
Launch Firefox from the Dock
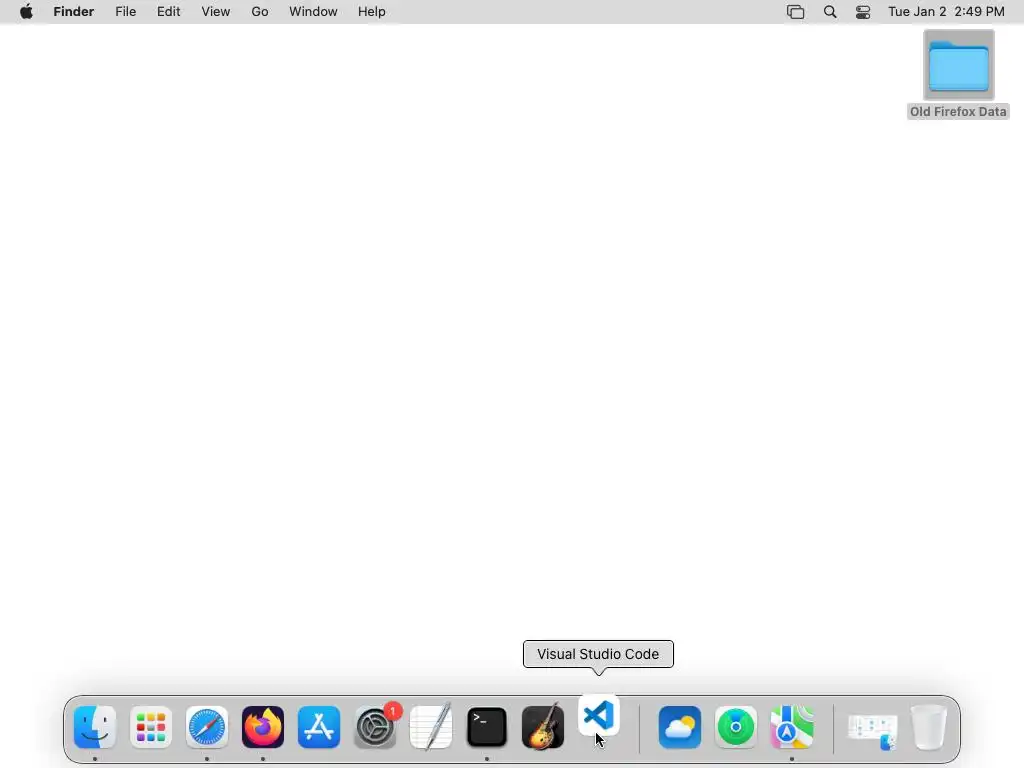click(263, 727)
